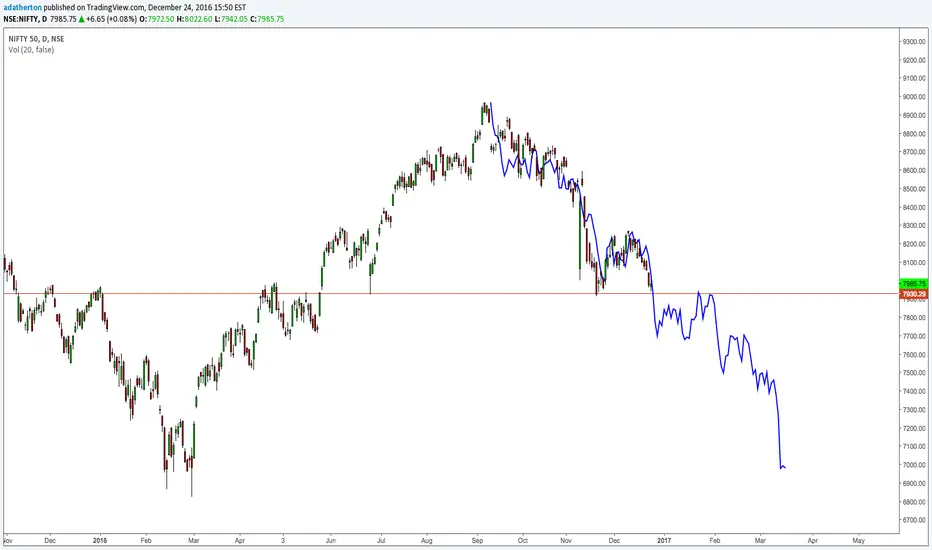This screenshot has width=932, height=550.
Task: Click the Jul date axis label
Action: 381,540
